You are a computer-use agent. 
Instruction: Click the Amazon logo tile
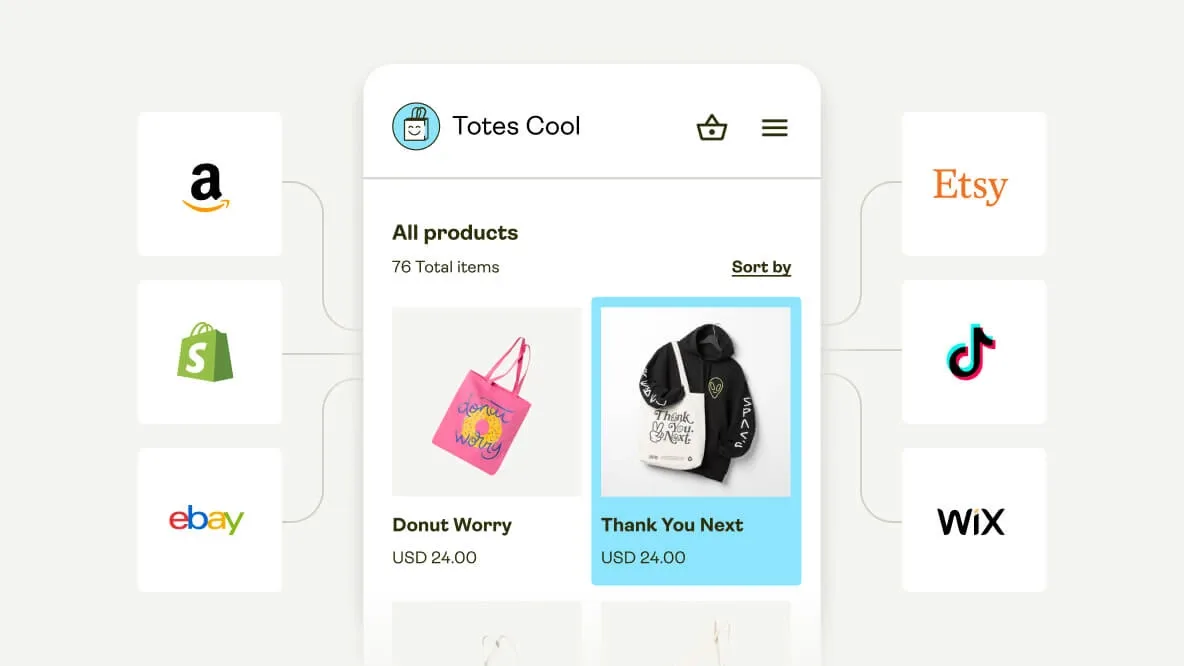pos(210,184)
